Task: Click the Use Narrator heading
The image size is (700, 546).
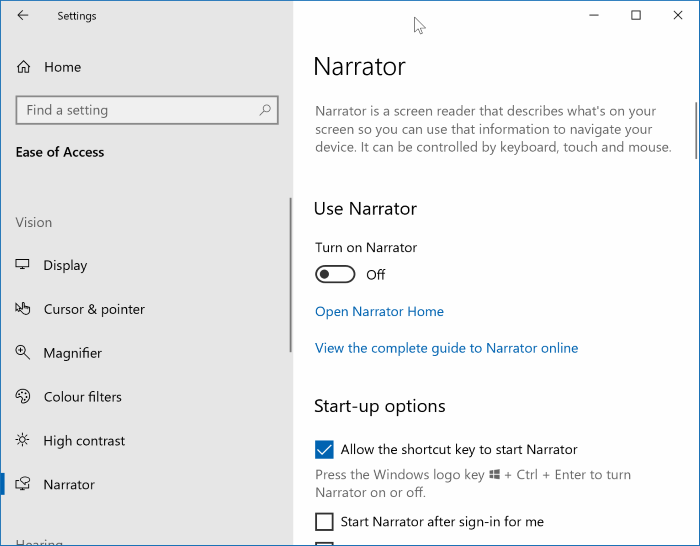Action: 365,208
